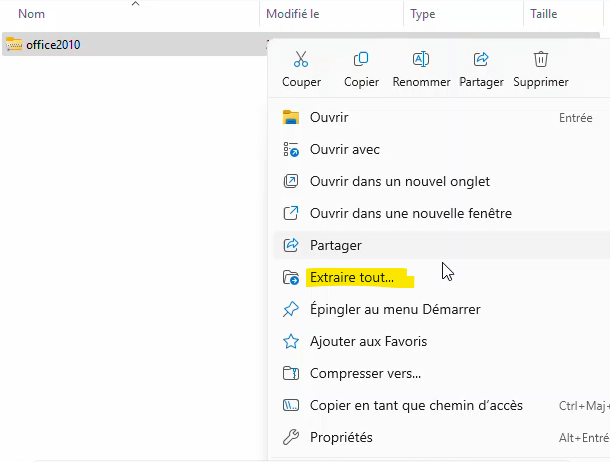Sort by Taille column header
This screenshot has height=462, width=610.
[x=543, y=14]
